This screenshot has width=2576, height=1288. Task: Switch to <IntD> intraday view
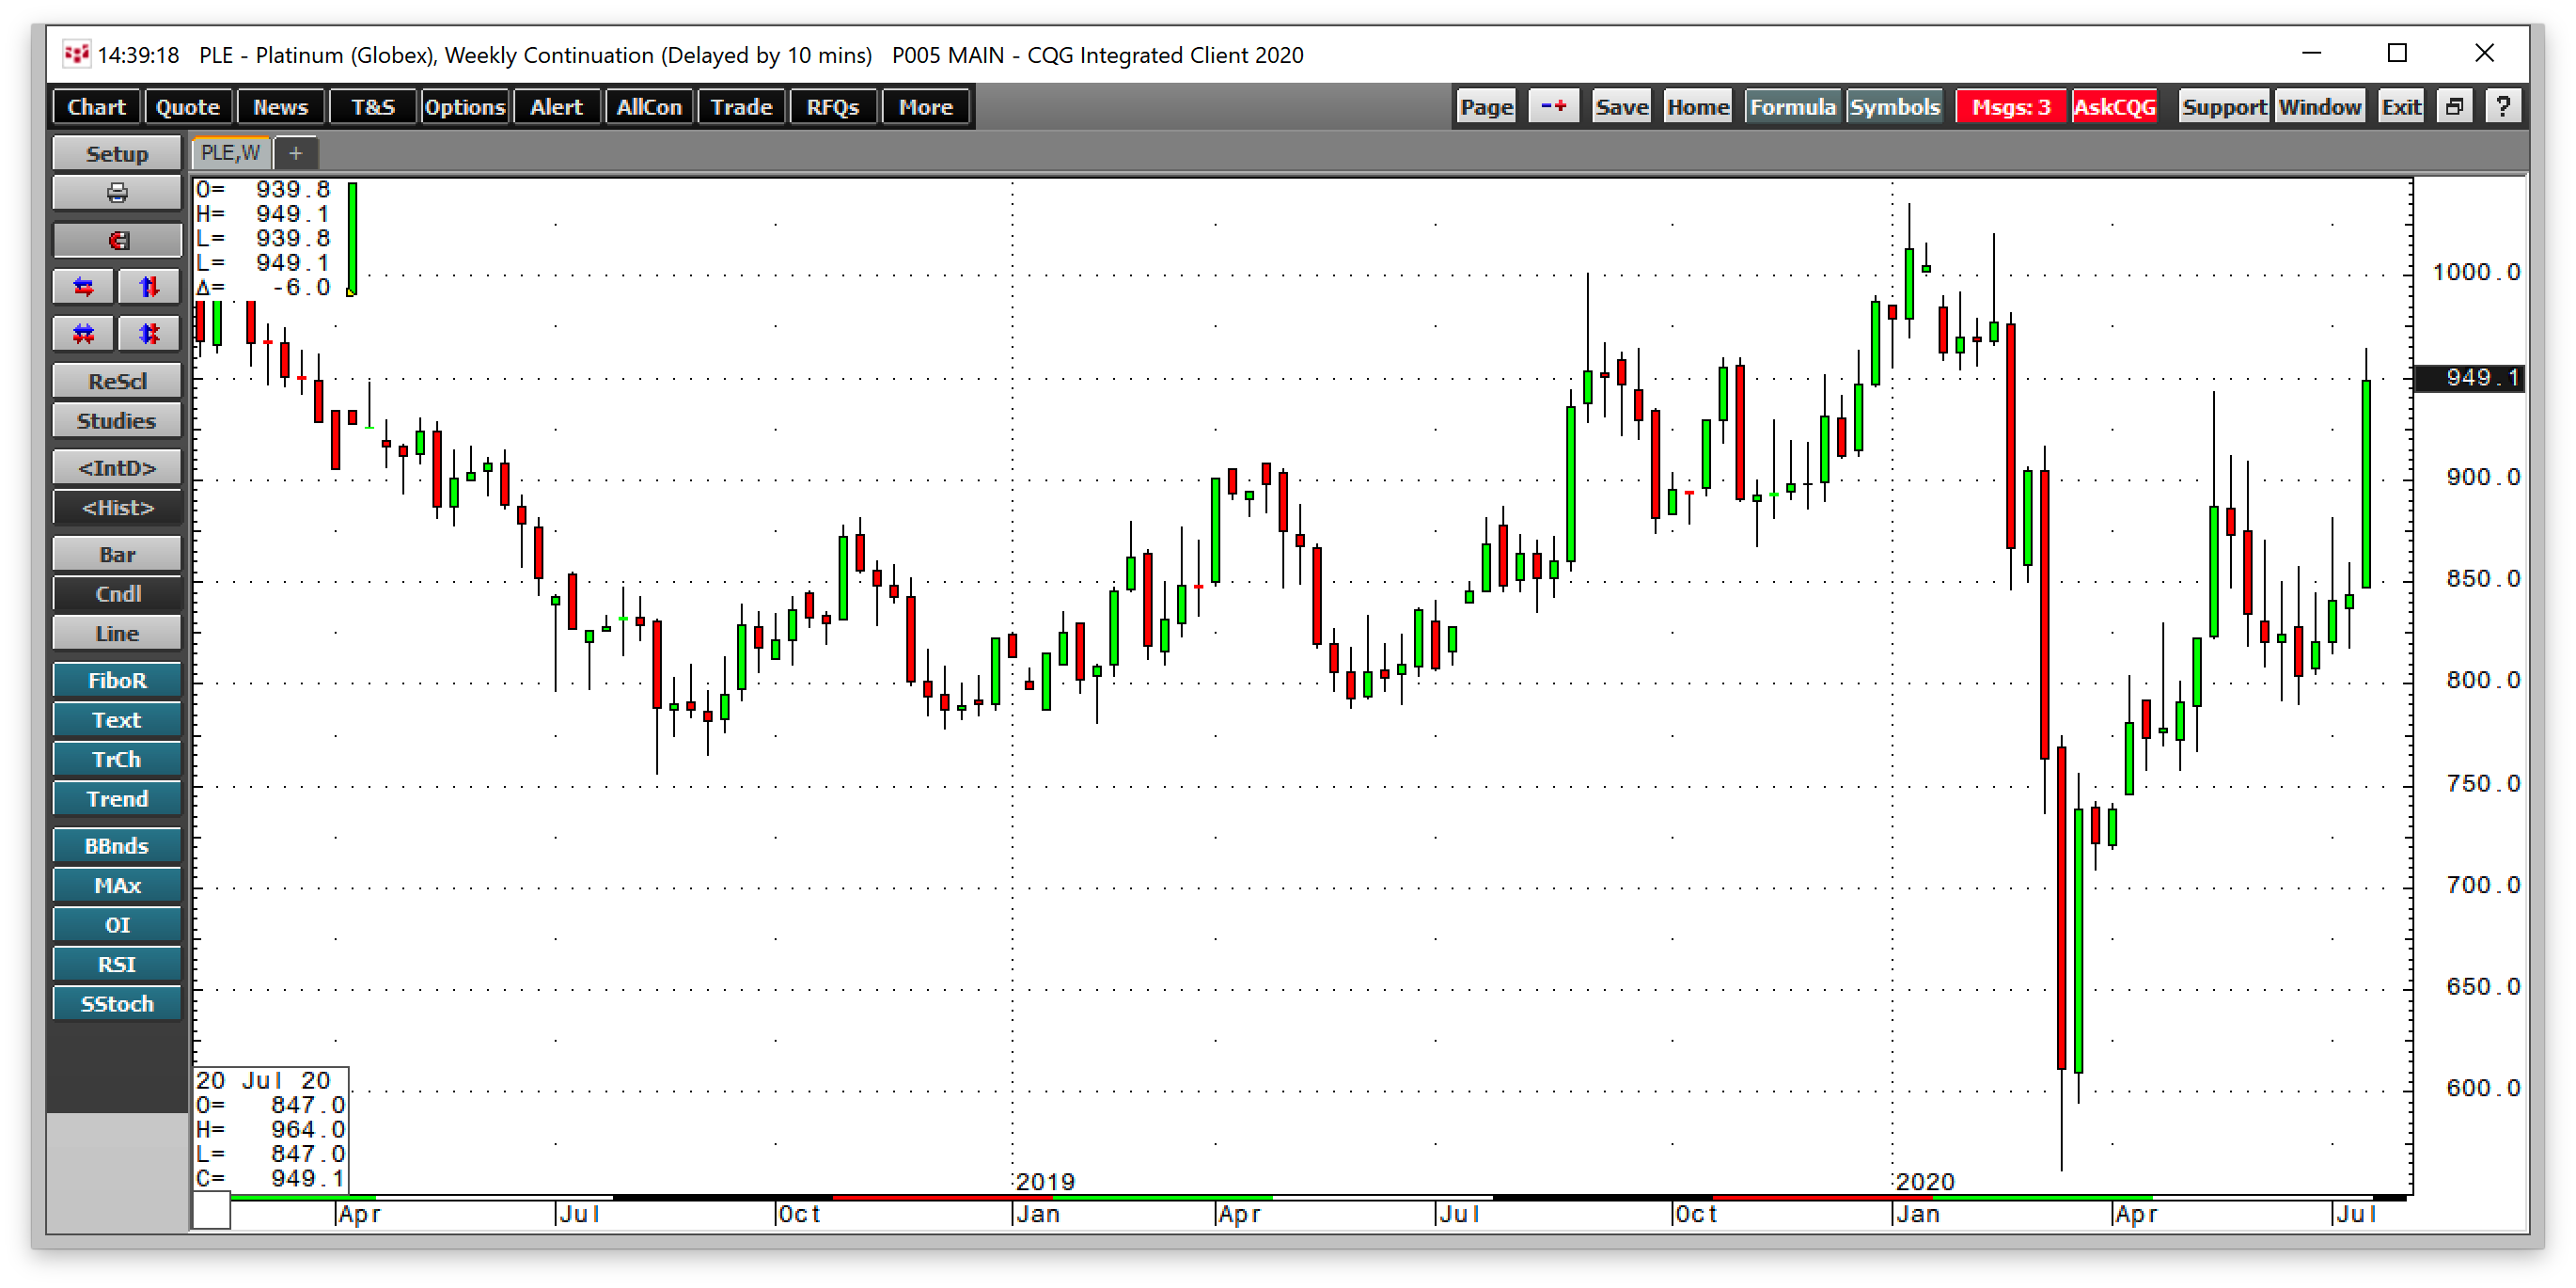[117, 468]
